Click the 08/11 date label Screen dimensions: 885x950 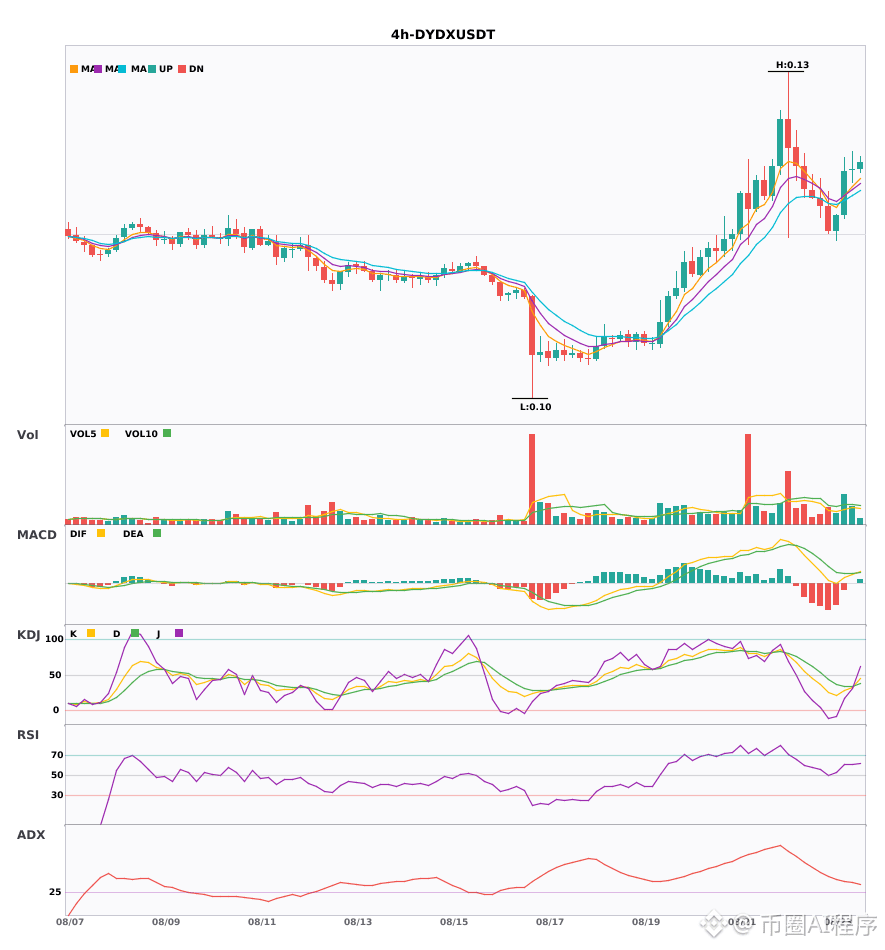(262, 922)
